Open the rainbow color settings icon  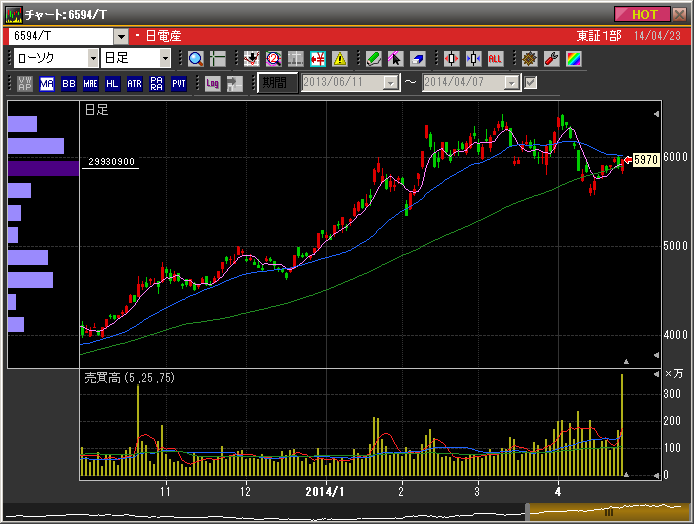573,58
